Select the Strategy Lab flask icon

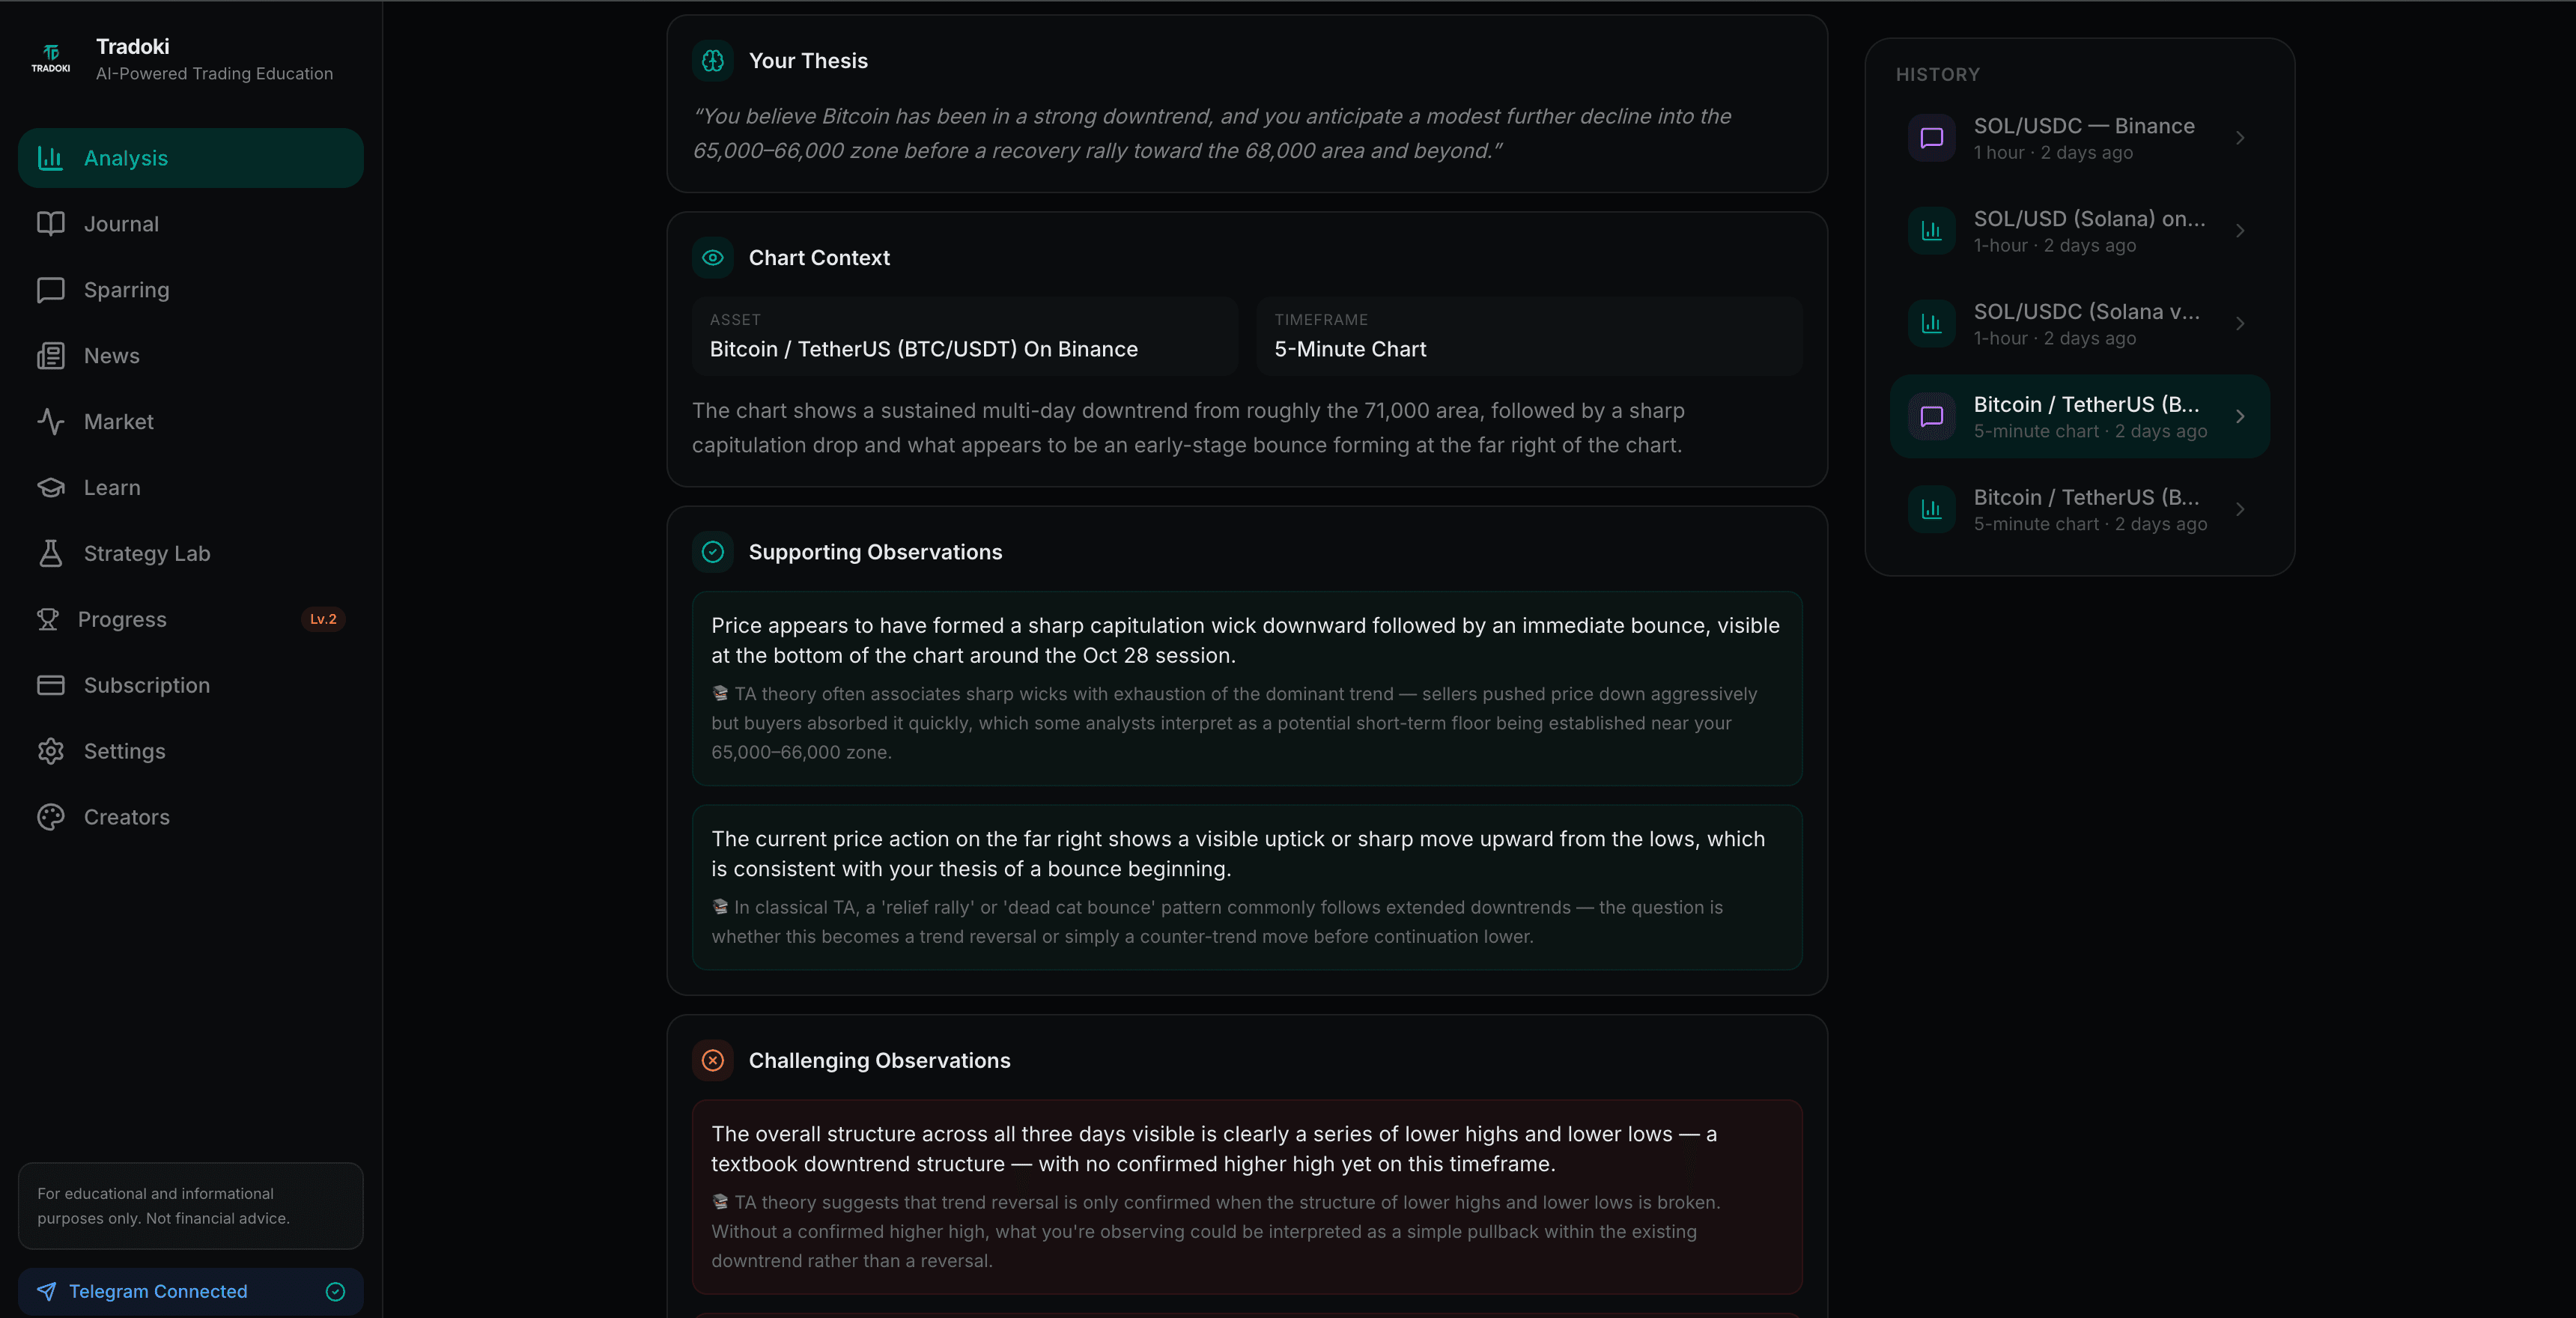click(x=51, y=553)
